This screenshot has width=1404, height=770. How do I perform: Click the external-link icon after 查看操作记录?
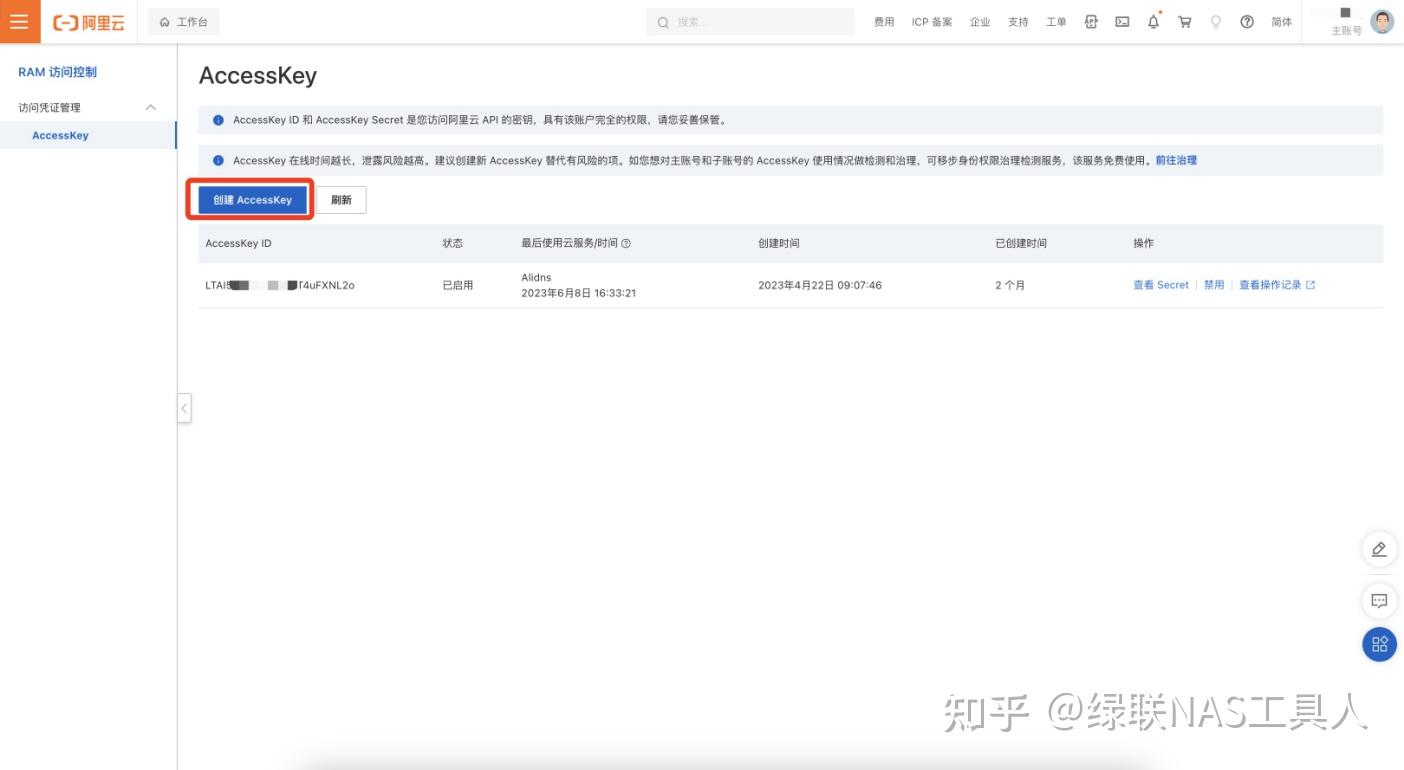click(x=1311, y=285)
